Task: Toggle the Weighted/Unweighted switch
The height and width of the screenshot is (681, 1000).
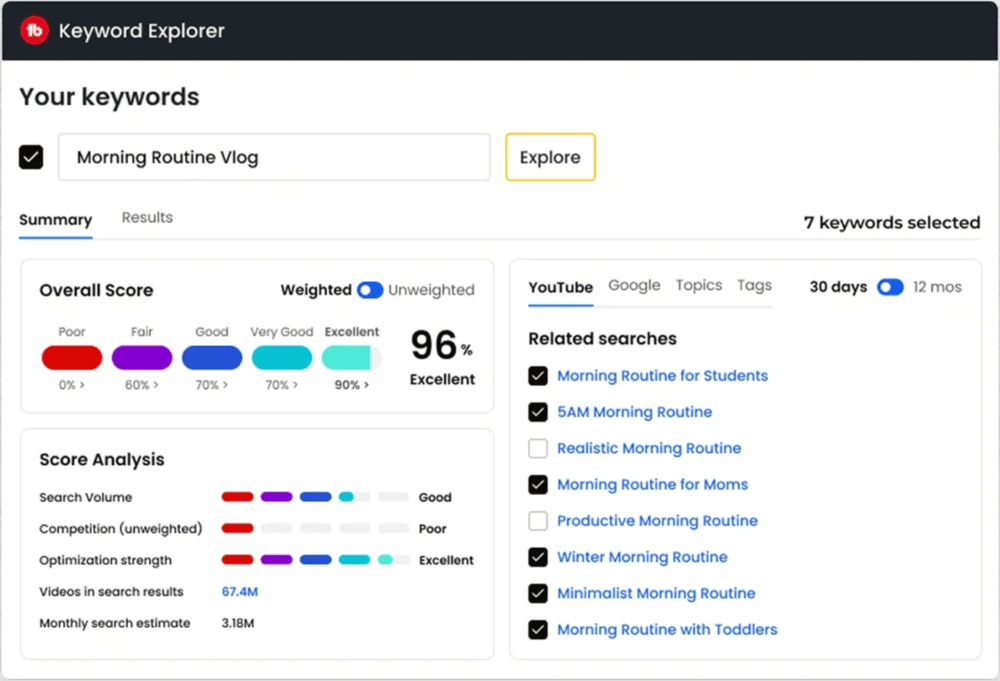Action: click(369, 290)
